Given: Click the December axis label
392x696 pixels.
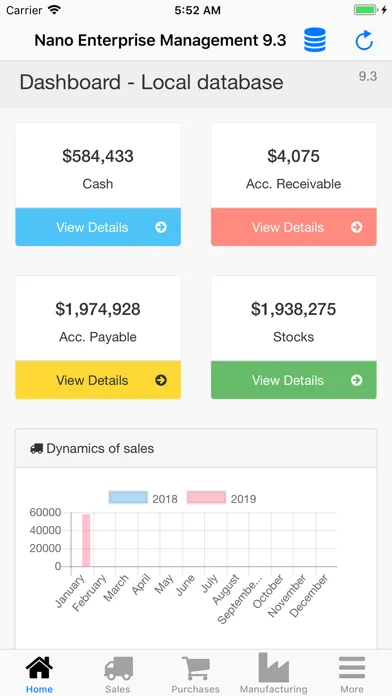Looking at the screenshot, I should click(x=309, y=595).
